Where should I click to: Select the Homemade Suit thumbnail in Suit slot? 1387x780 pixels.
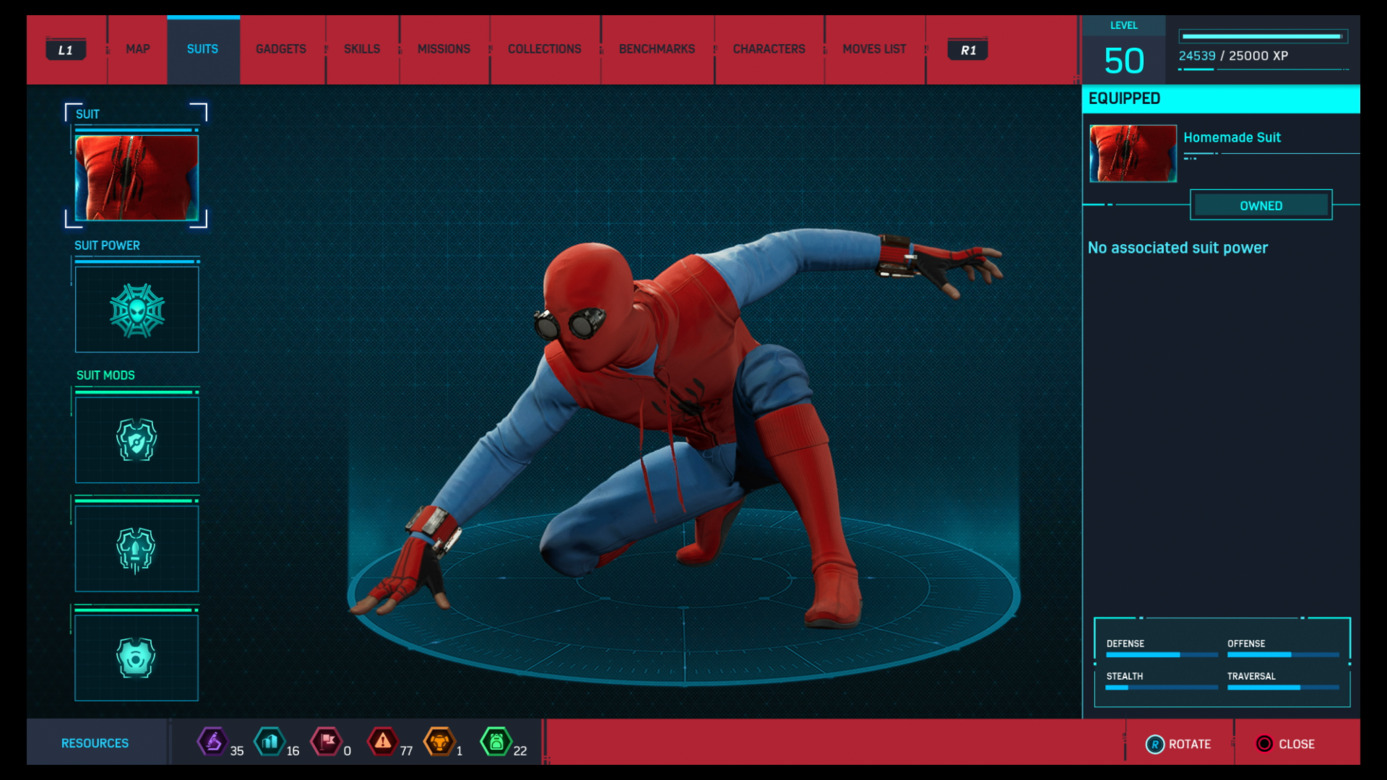coord(137,178)
